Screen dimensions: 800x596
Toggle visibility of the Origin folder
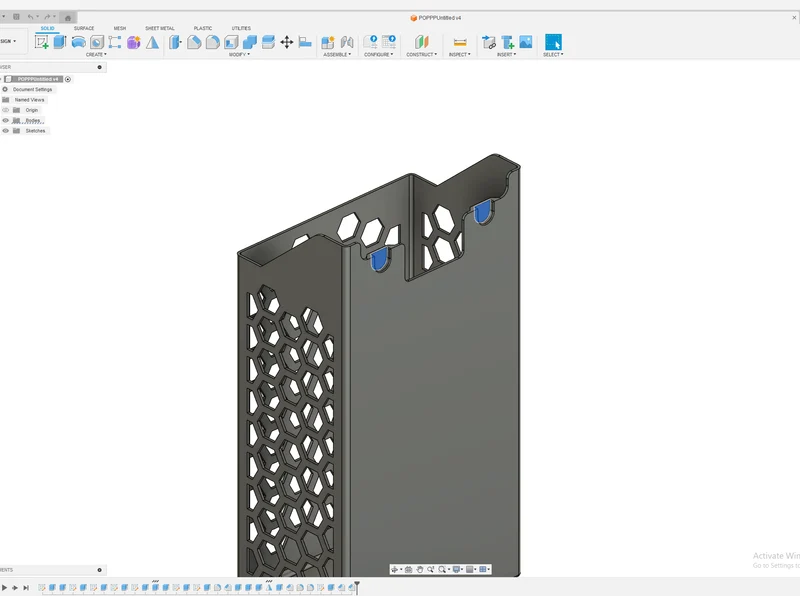(6, 110)
